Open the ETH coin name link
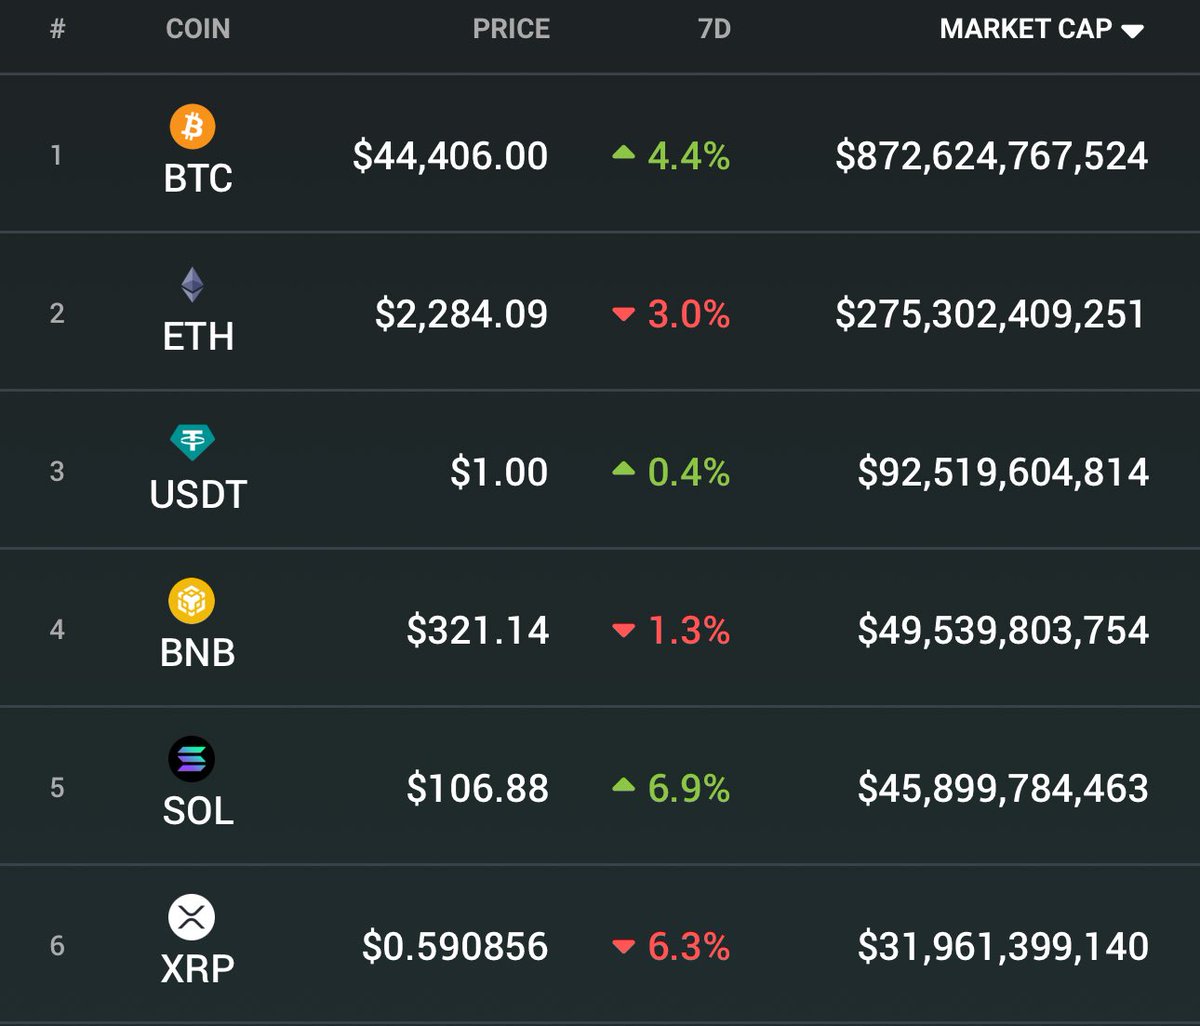Screen dimensions: 1200x1026 click(198, 337)
